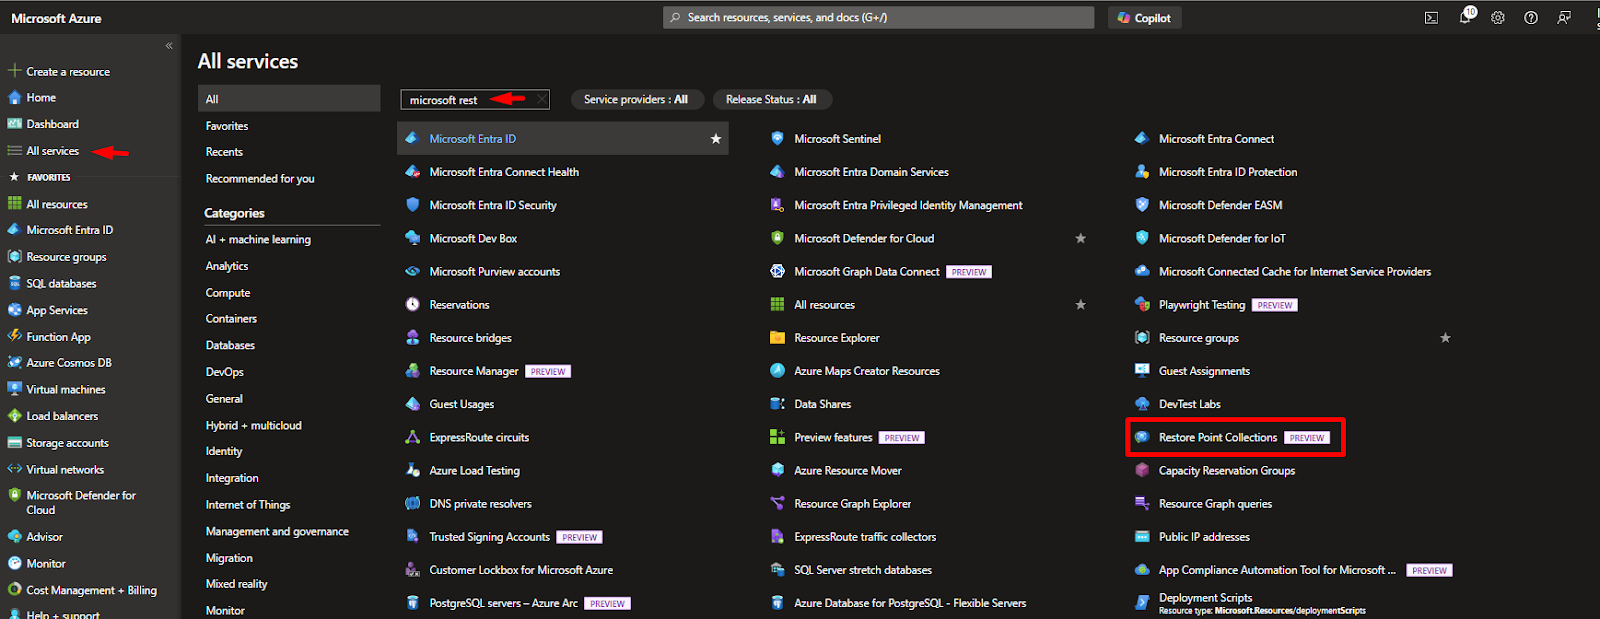Open the help question mark icon

[x=1531, y=18]
